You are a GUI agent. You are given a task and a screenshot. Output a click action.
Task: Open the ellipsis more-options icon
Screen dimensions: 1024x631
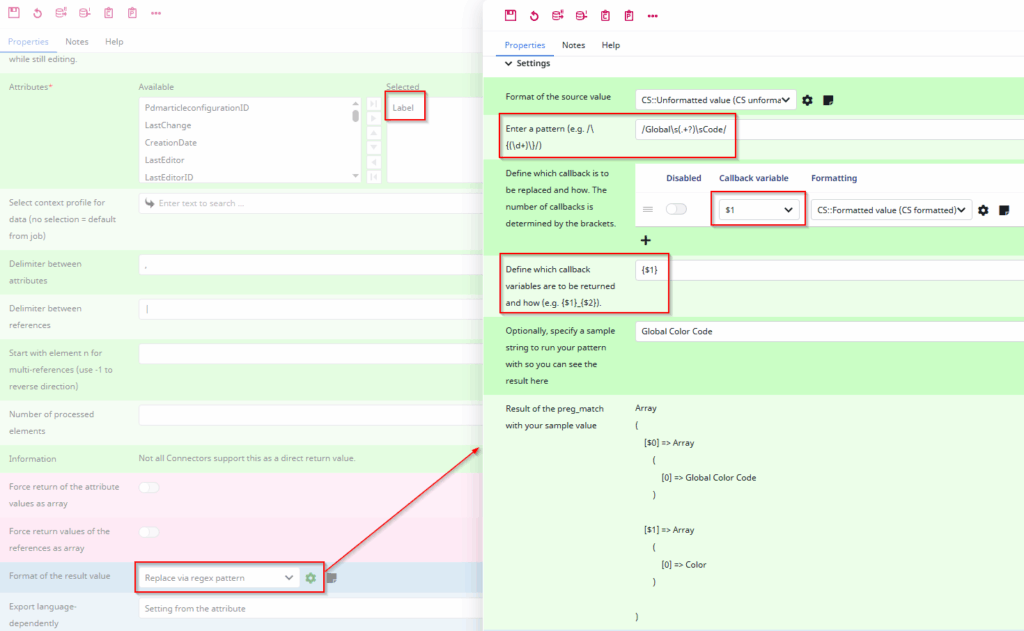655,15
